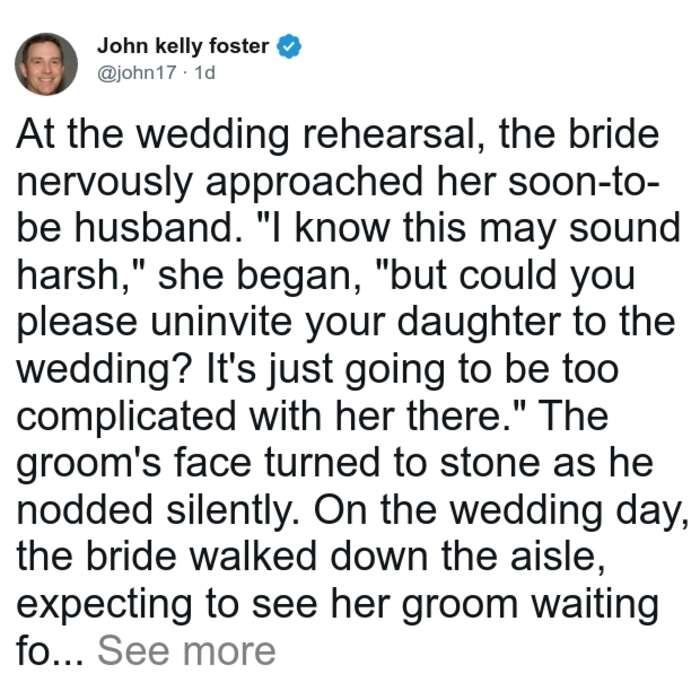Open the John kelly foster display name

click(183, 46)
